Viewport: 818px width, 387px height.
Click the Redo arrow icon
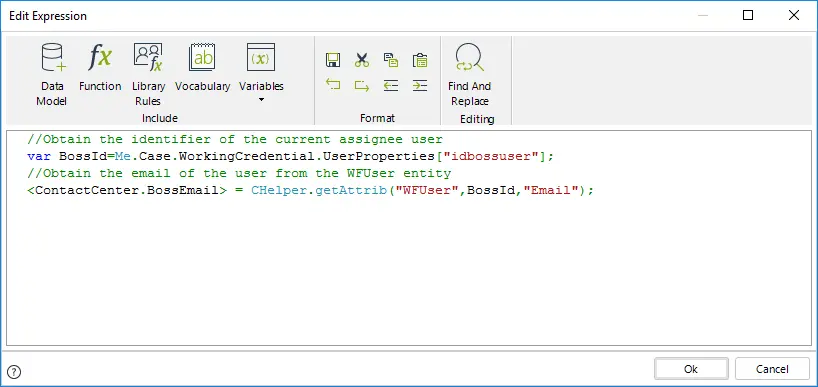point(362,85)
